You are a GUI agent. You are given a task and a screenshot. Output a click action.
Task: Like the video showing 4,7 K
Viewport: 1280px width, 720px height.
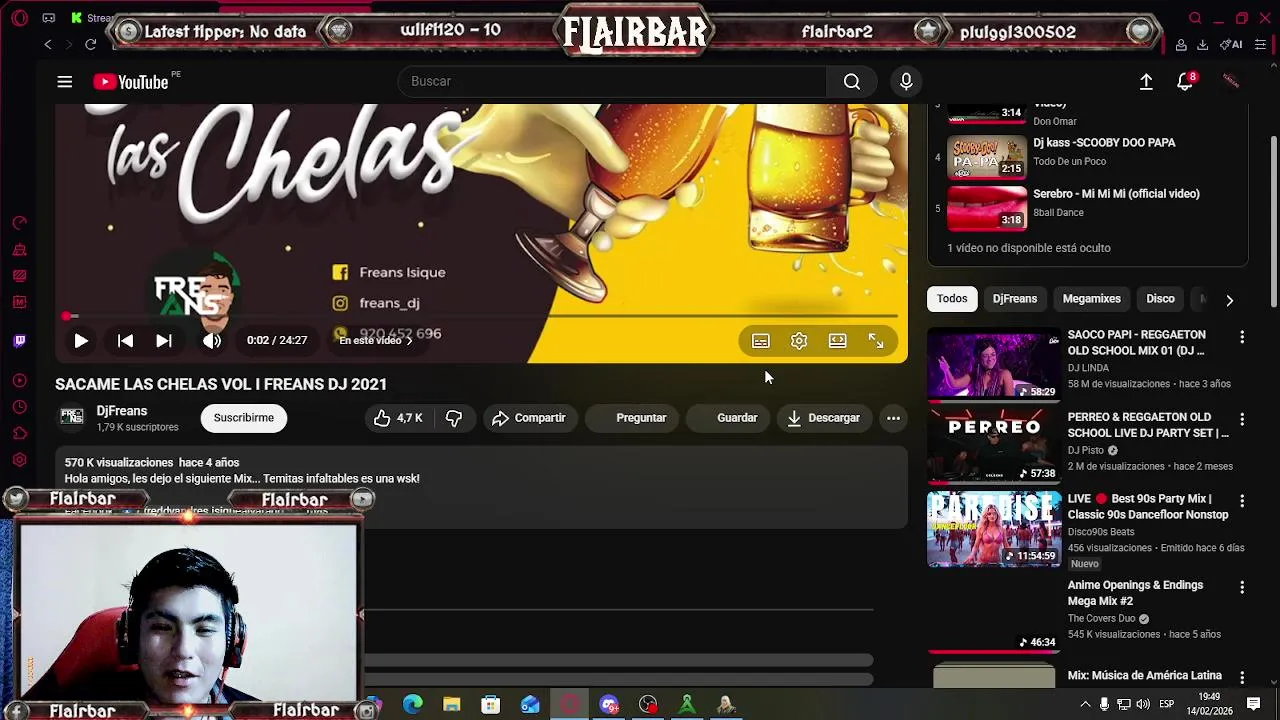click(398, 418)
